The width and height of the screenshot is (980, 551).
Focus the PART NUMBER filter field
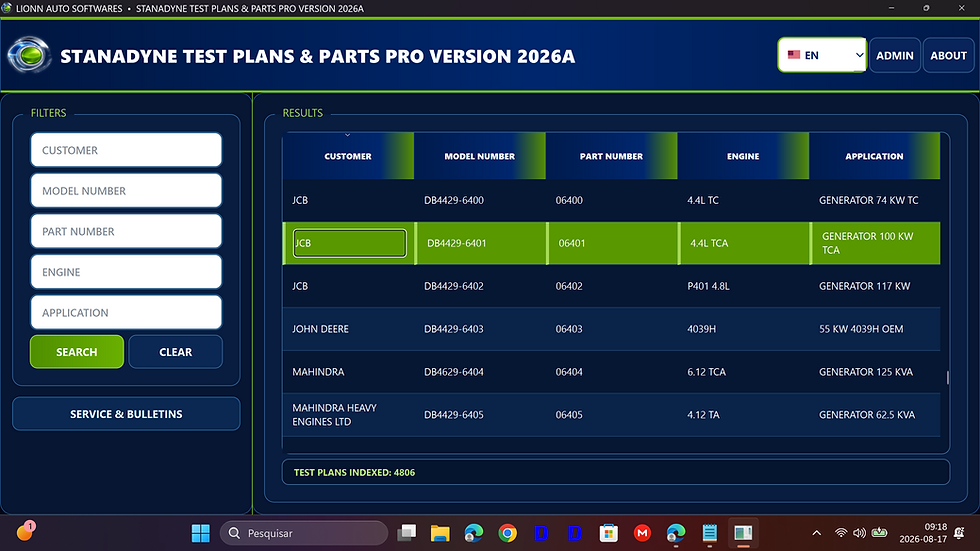[126, 231]
